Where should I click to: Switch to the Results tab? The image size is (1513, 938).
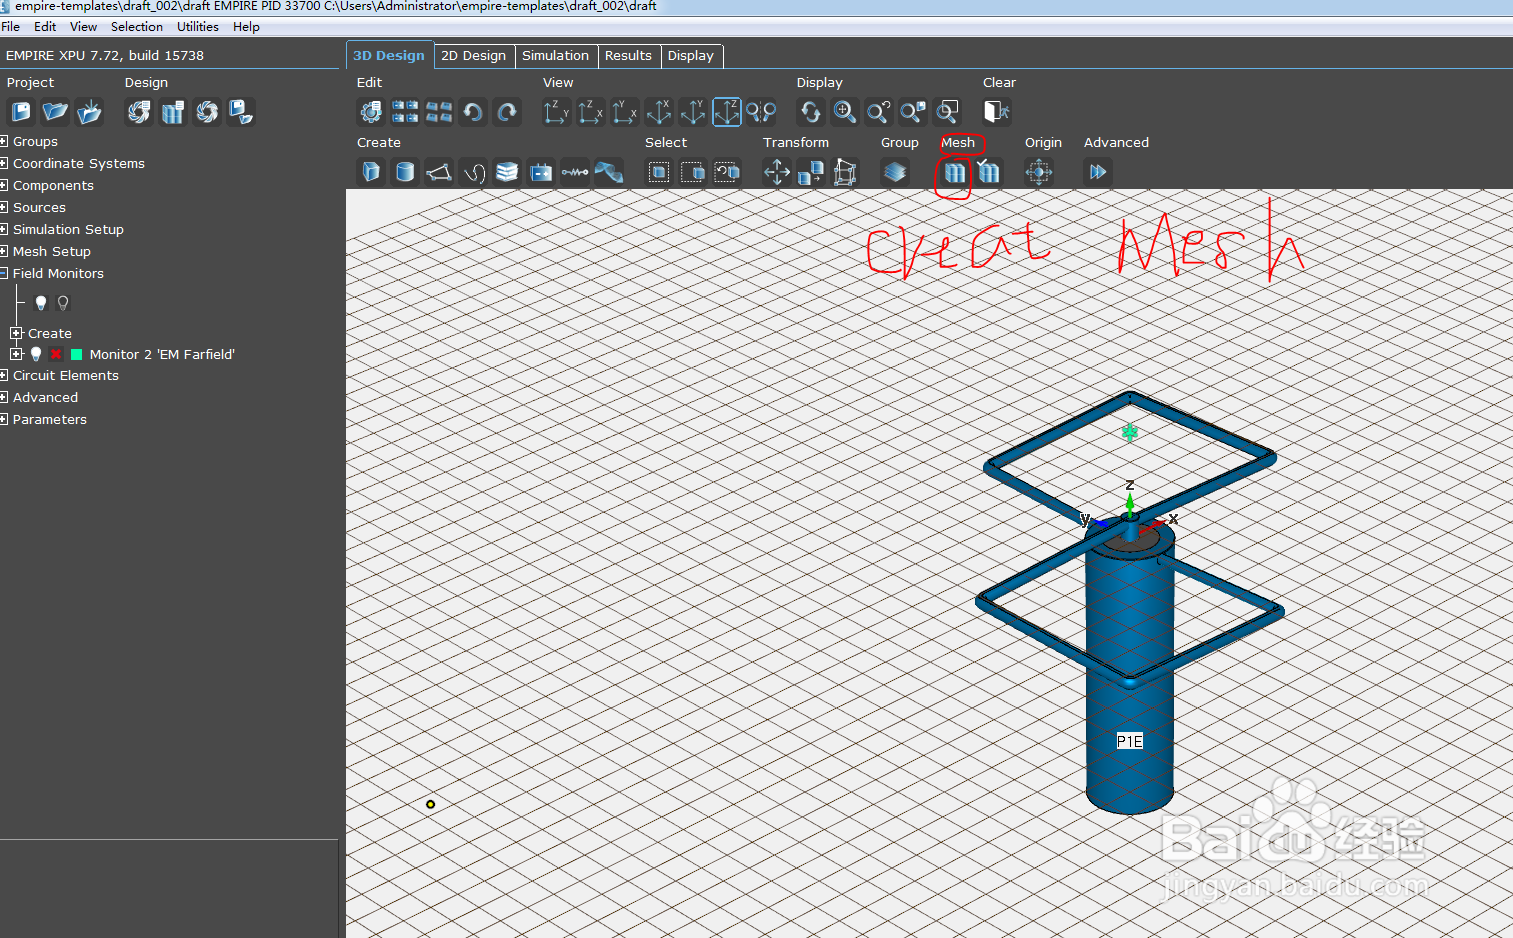click(628, 56)
